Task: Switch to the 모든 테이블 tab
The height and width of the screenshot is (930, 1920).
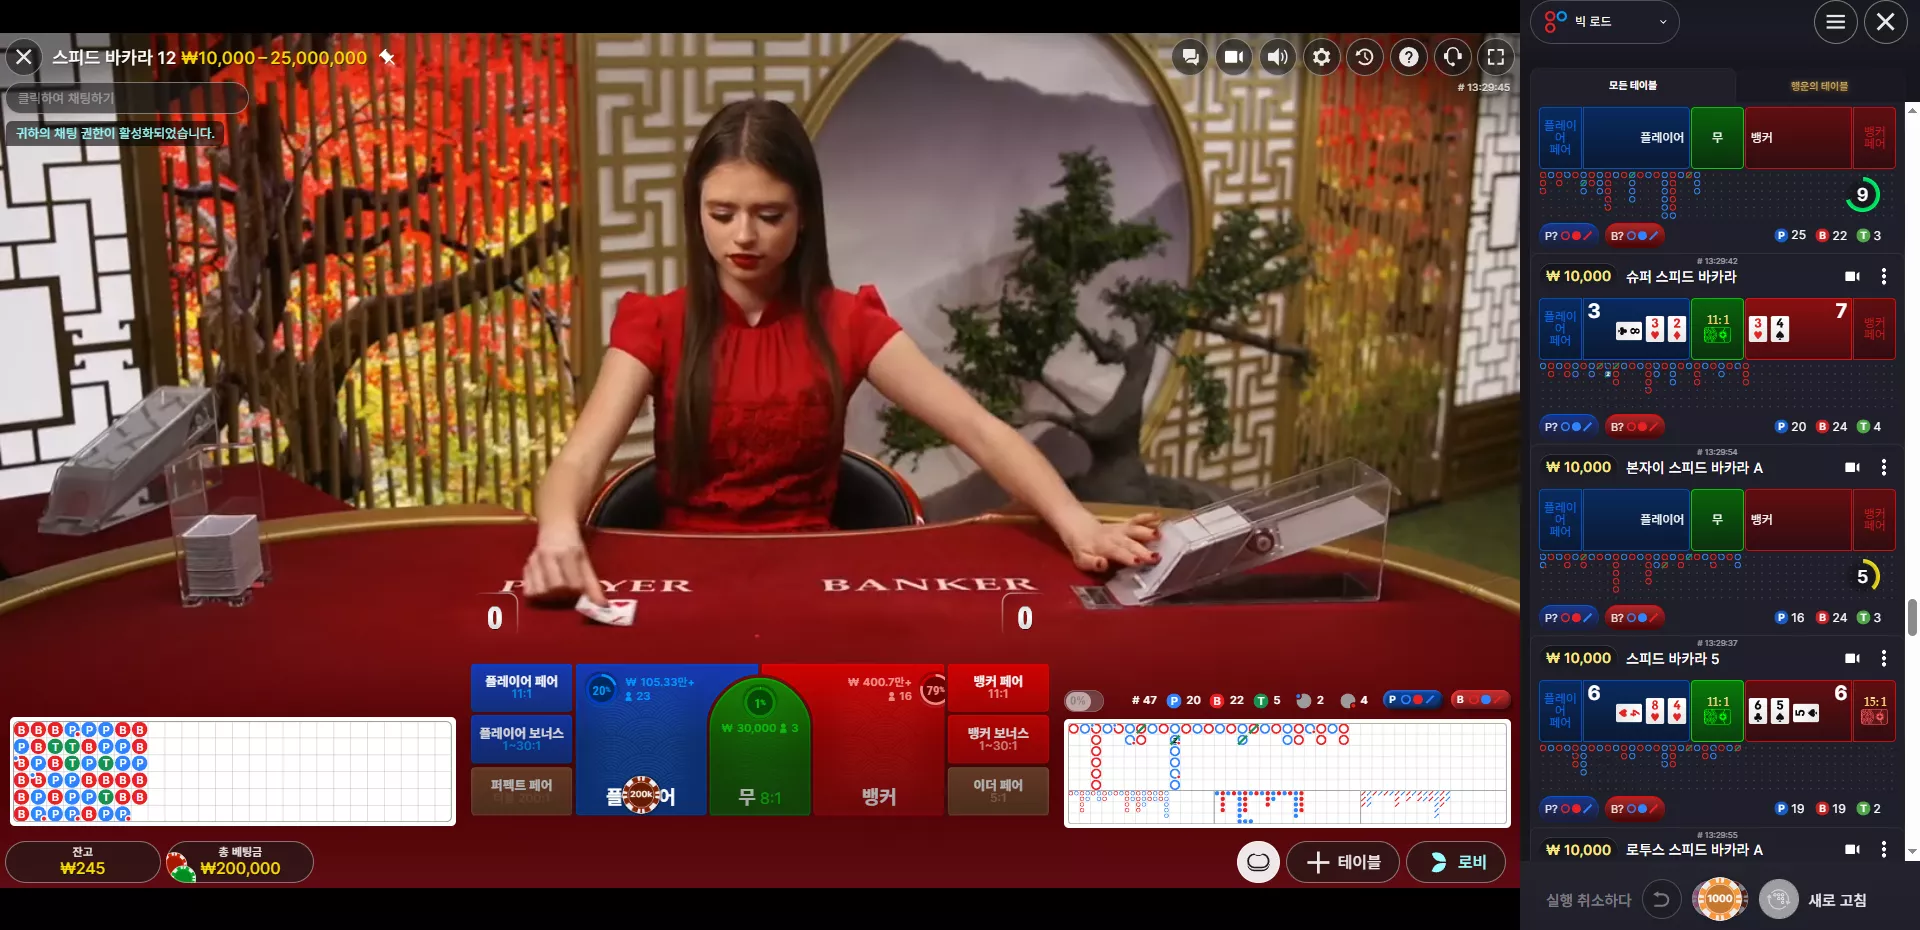Action: pyautogui.click(x=1632, y=86)
